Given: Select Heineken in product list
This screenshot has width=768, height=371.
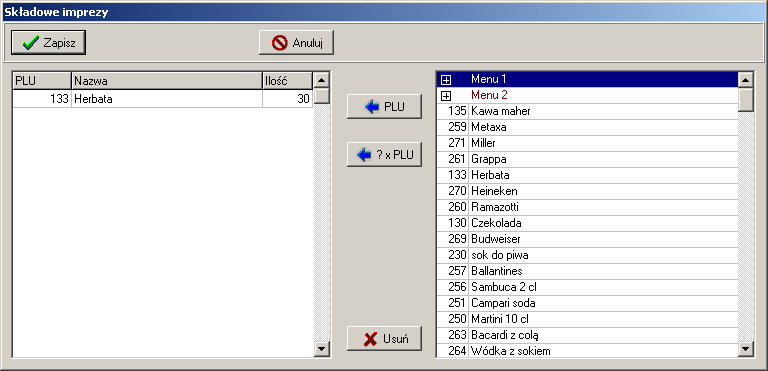Looking at the screenshot, I should [x=587, y=191].
